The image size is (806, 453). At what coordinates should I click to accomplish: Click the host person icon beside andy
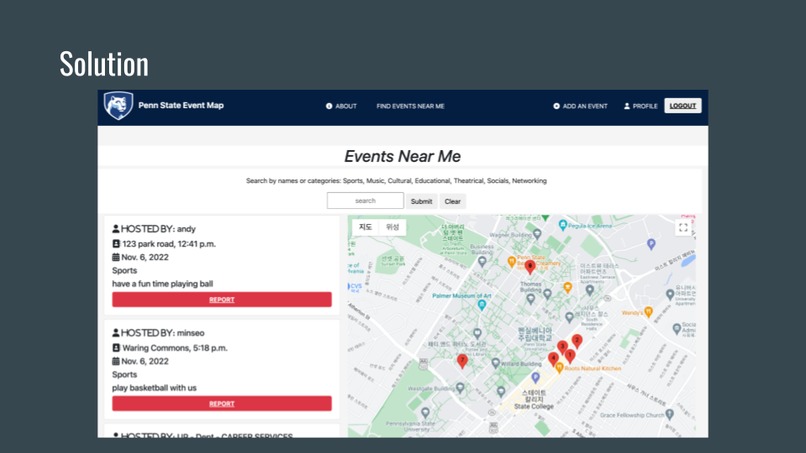pos(116,228)
